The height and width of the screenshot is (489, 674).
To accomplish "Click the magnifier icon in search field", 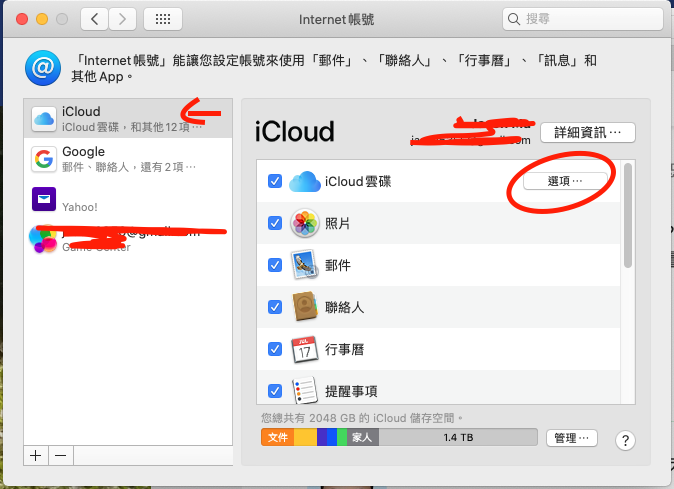I will click(x=514, y=19).
